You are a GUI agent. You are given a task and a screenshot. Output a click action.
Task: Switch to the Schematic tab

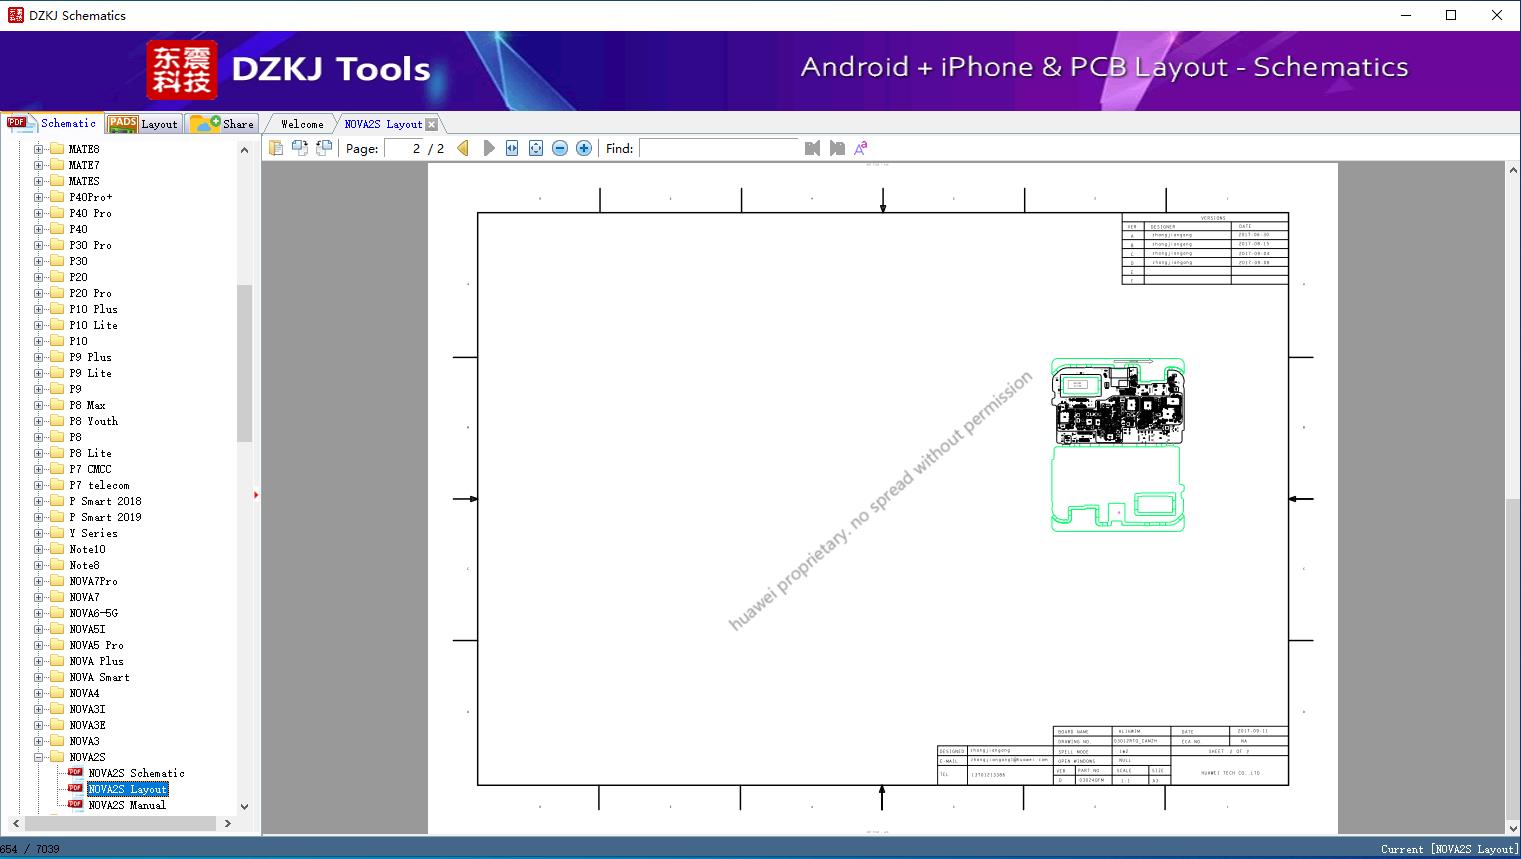click(52, 123)
